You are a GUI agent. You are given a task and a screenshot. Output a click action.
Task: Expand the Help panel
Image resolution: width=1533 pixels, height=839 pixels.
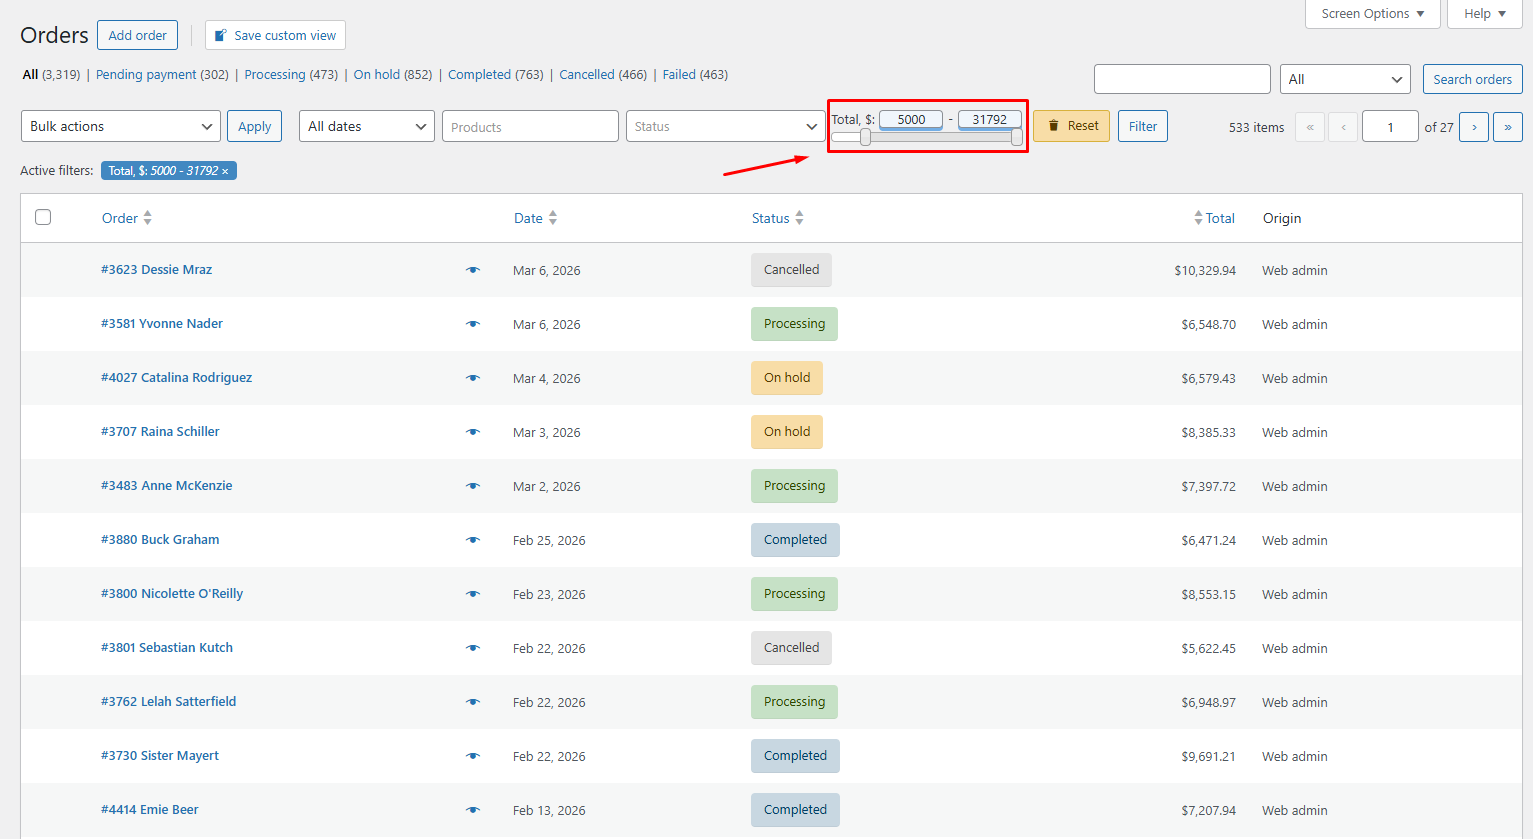tap(1485, 13)
